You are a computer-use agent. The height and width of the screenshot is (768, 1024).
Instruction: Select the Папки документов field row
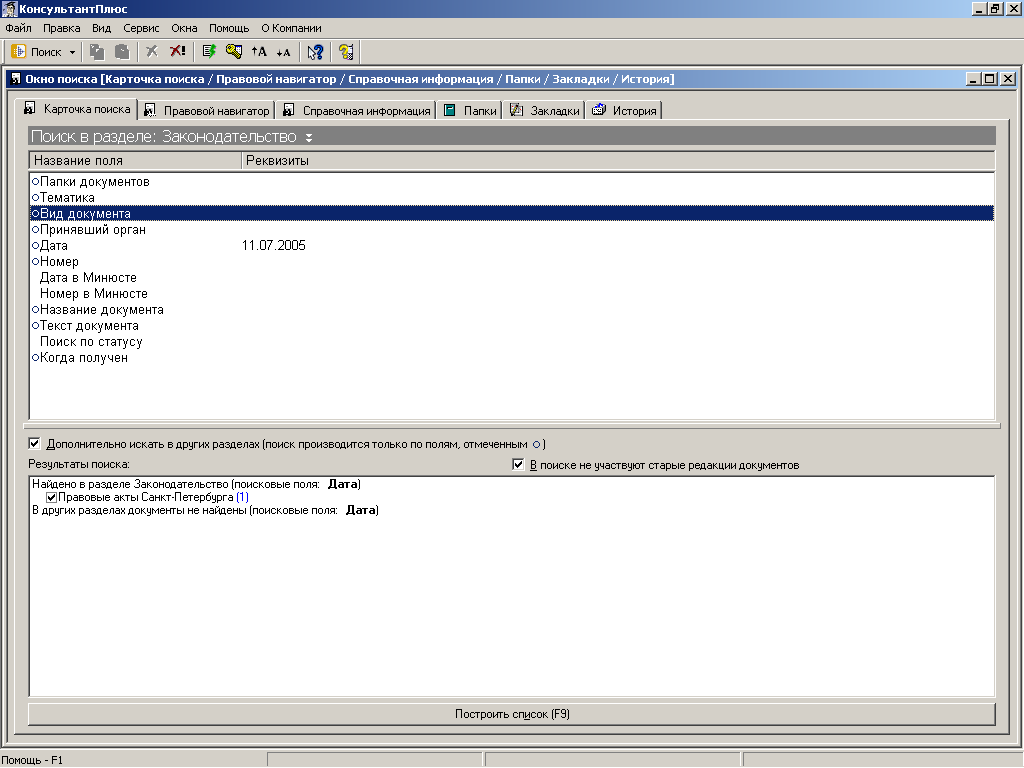pyautogui.click(x=512, y=182)
